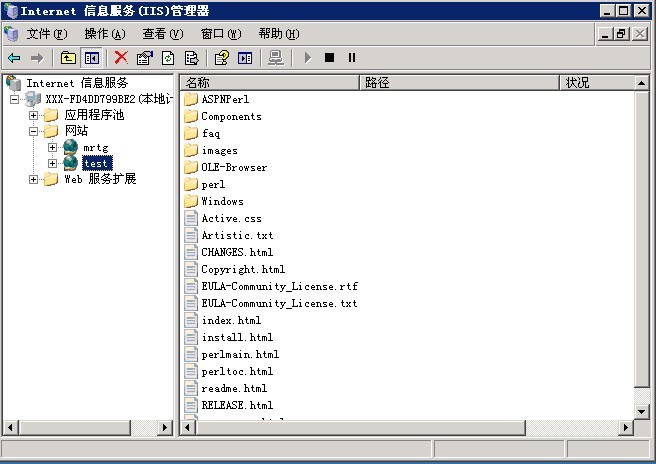Click the Export list toolbar icon
Screen dimensions: 656x464
[192, 58]
